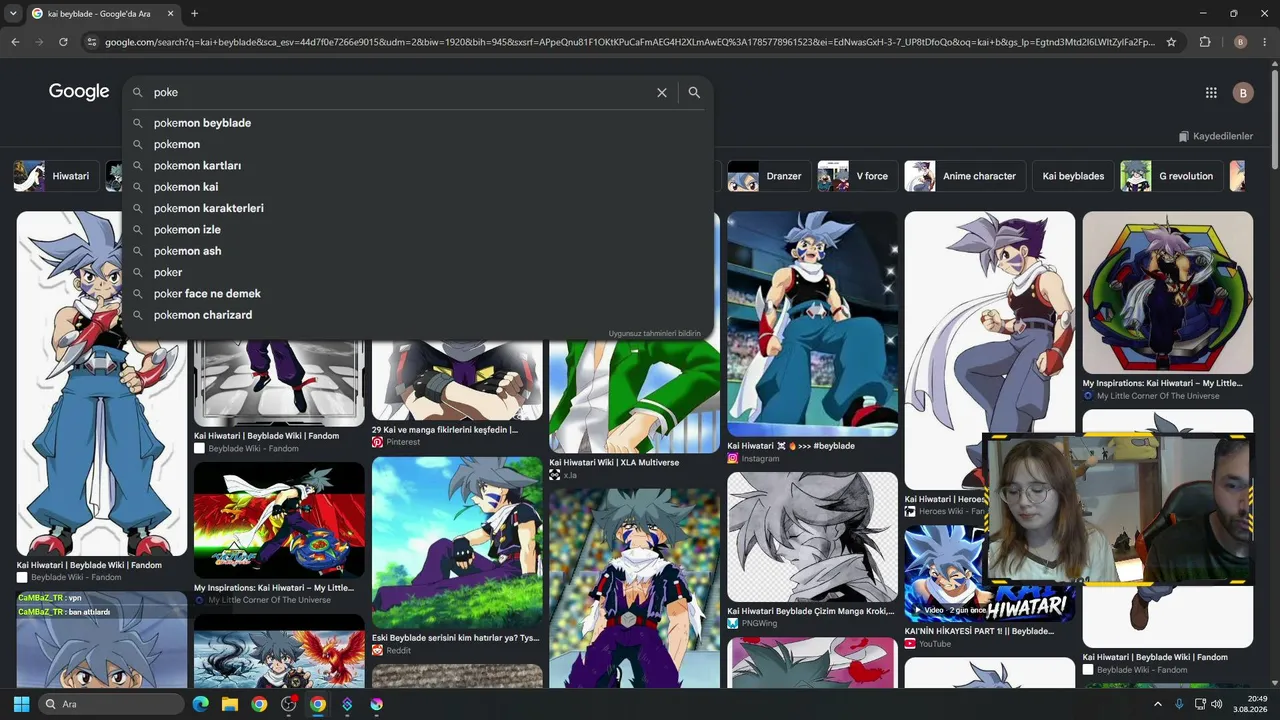Click the 'kai beyblade - Google'da Ara' tab
The height and width of the screenshot is (720, 1280).
99,13
